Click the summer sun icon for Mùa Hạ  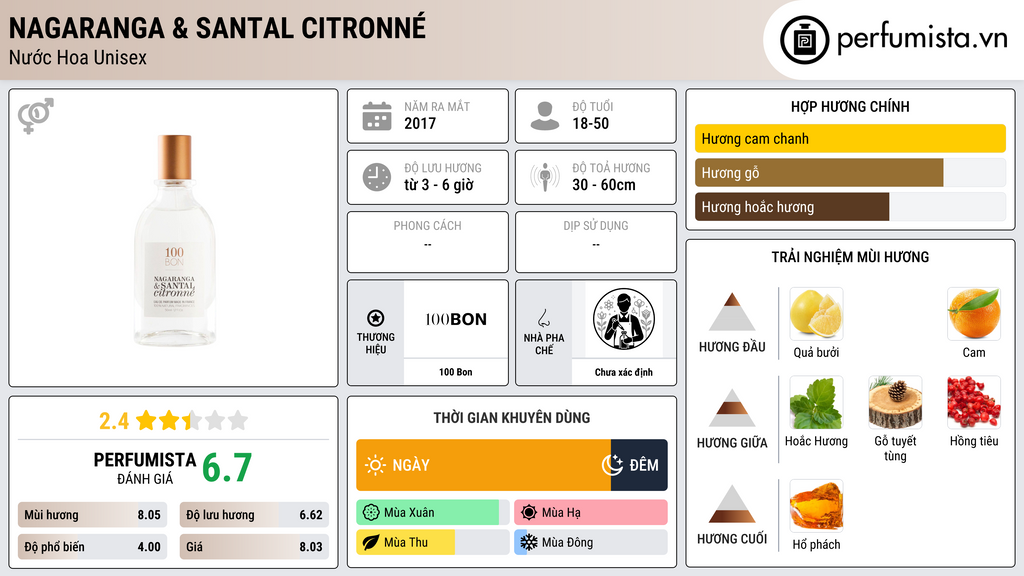pos(529,513)
